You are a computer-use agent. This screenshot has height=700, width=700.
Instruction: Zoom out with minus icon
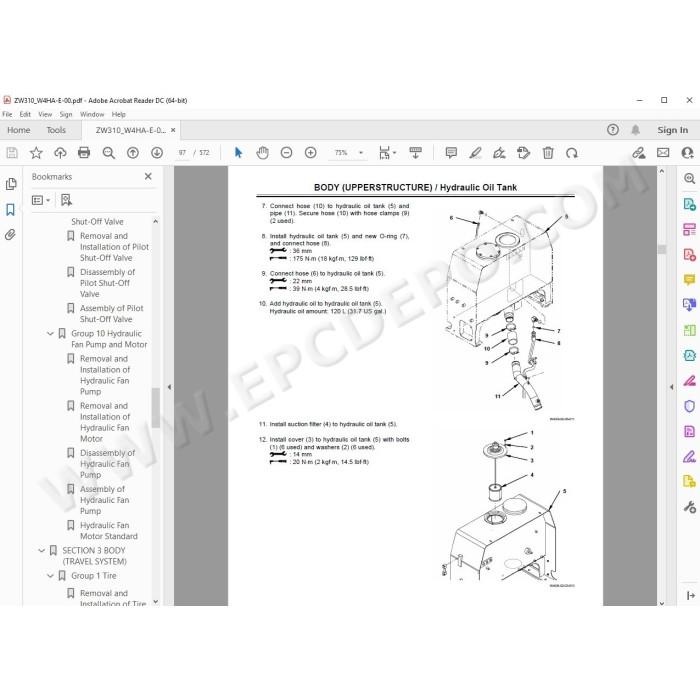pyautogui.click(x=287, y=153)
